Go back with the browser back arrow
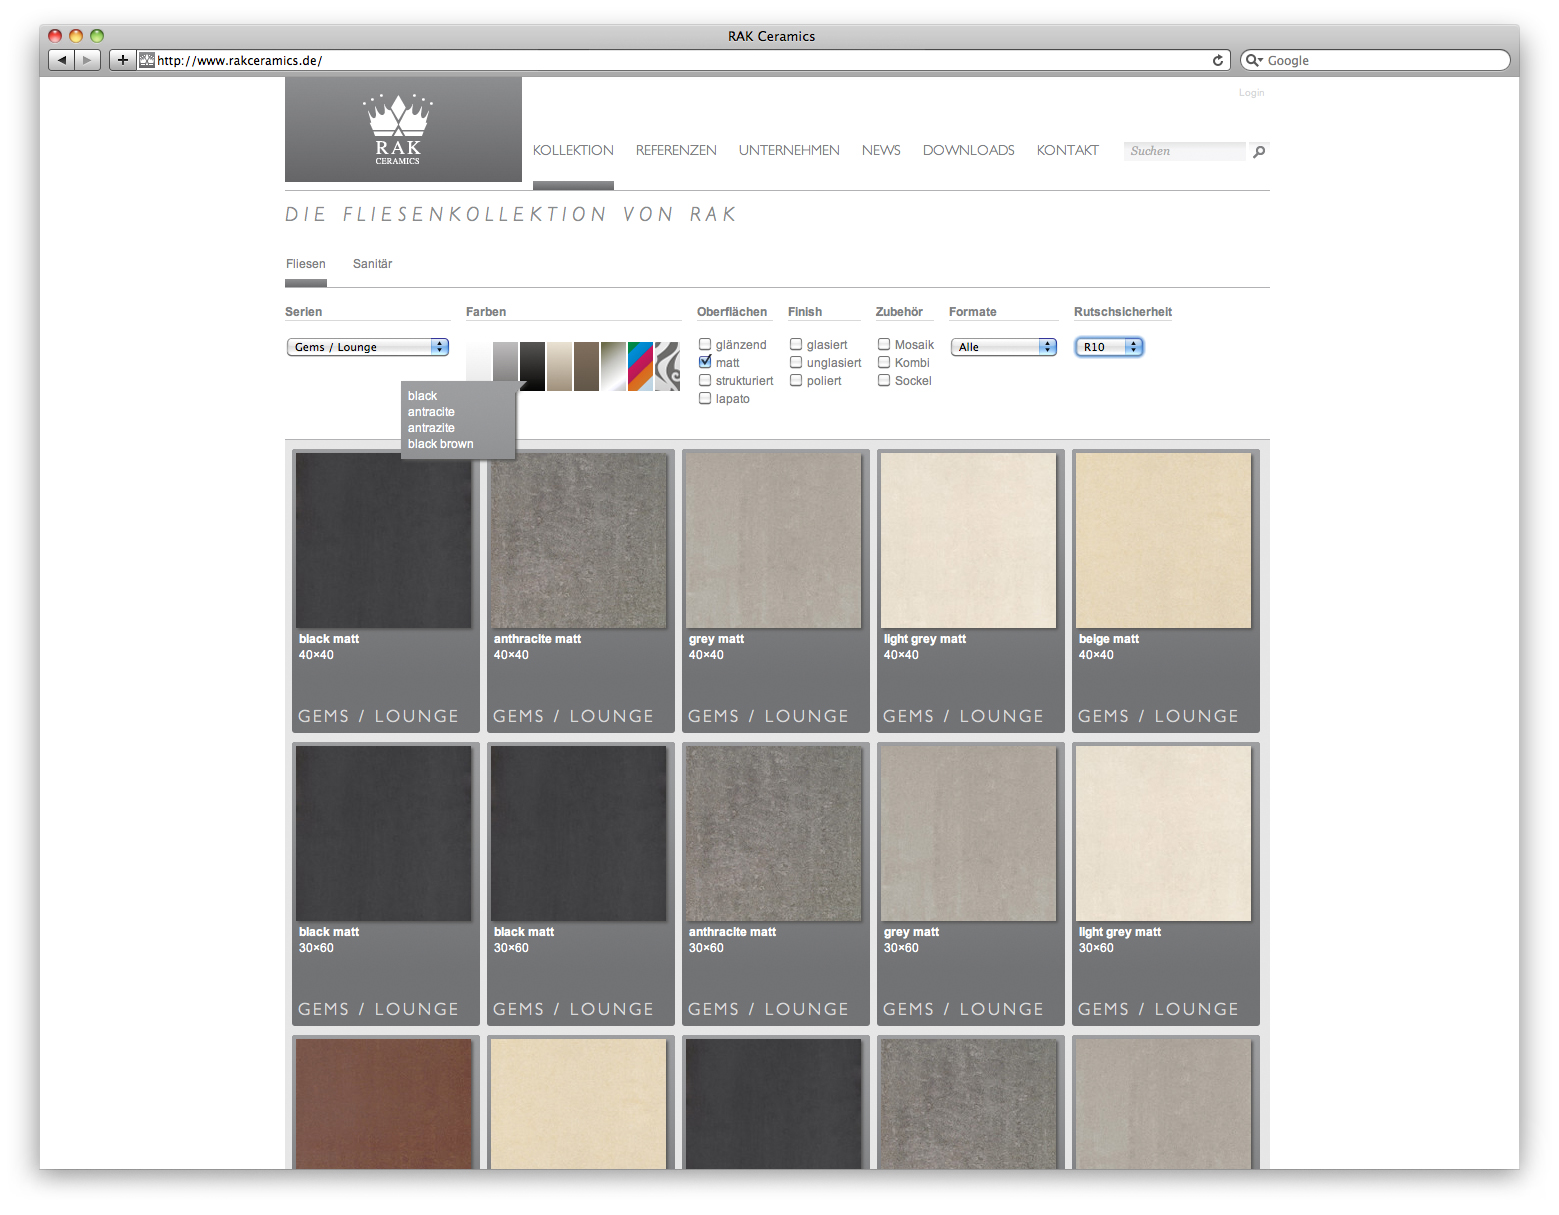 (x=62, y=60)
